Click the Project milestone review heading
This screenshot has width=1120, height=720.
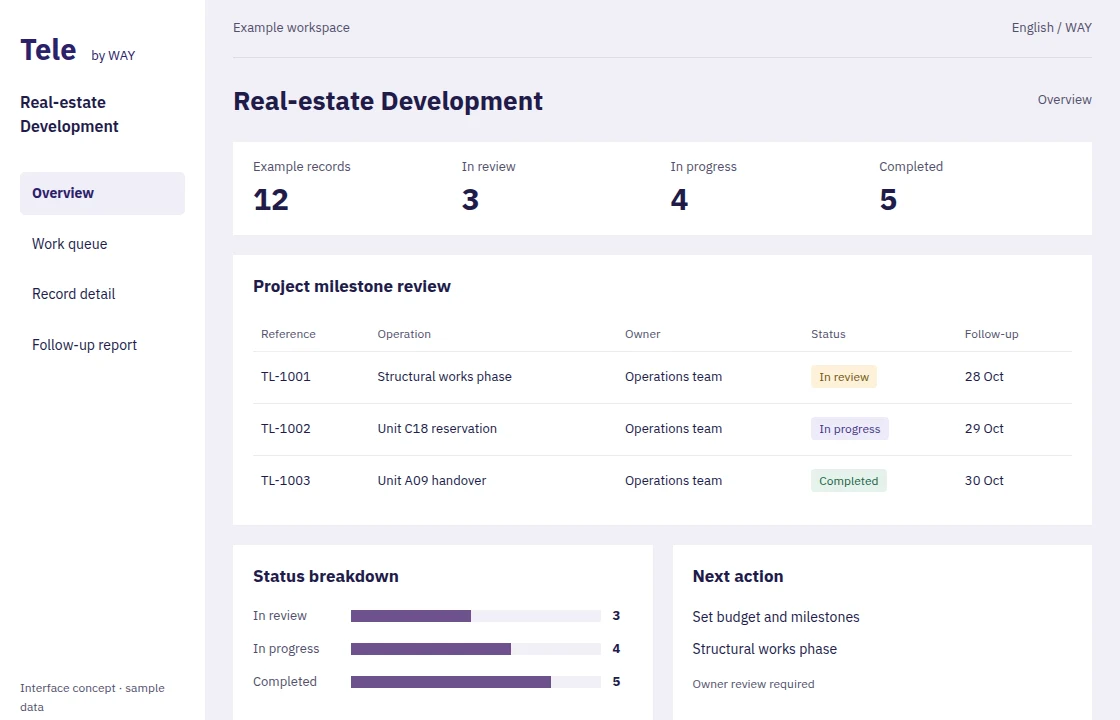pyautogui.click(x=351, y=286)
